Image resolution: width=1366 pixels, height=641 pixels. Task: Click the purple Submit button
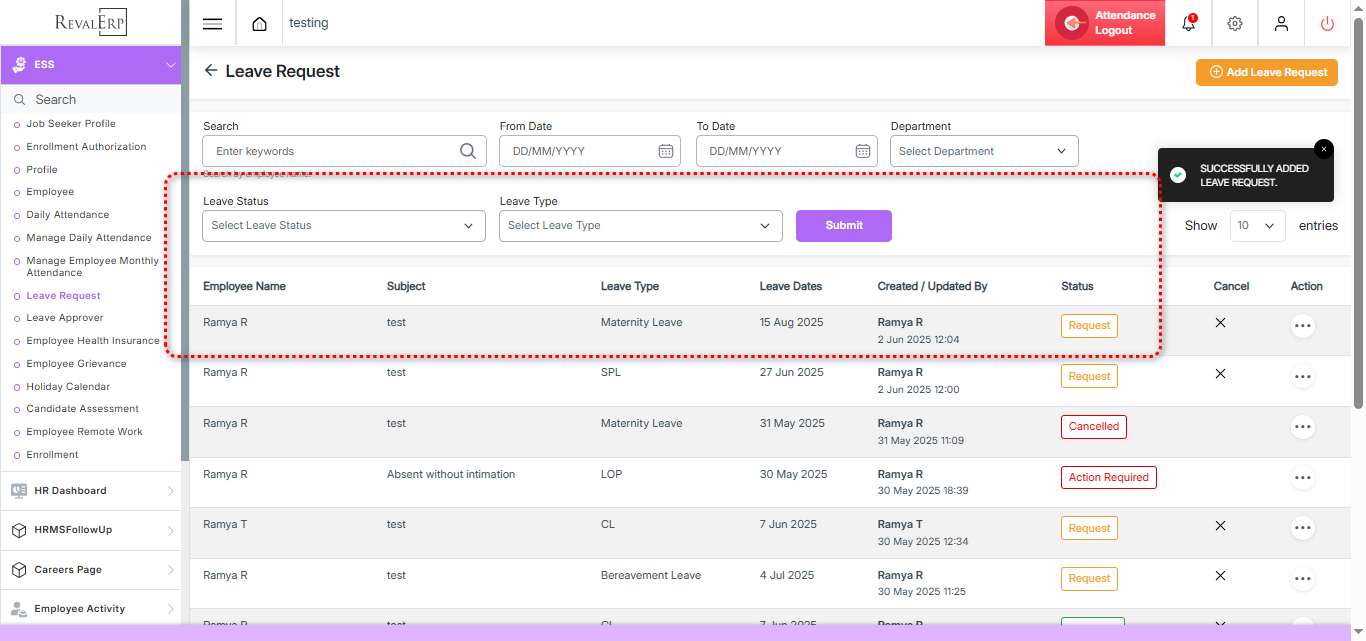843,226
